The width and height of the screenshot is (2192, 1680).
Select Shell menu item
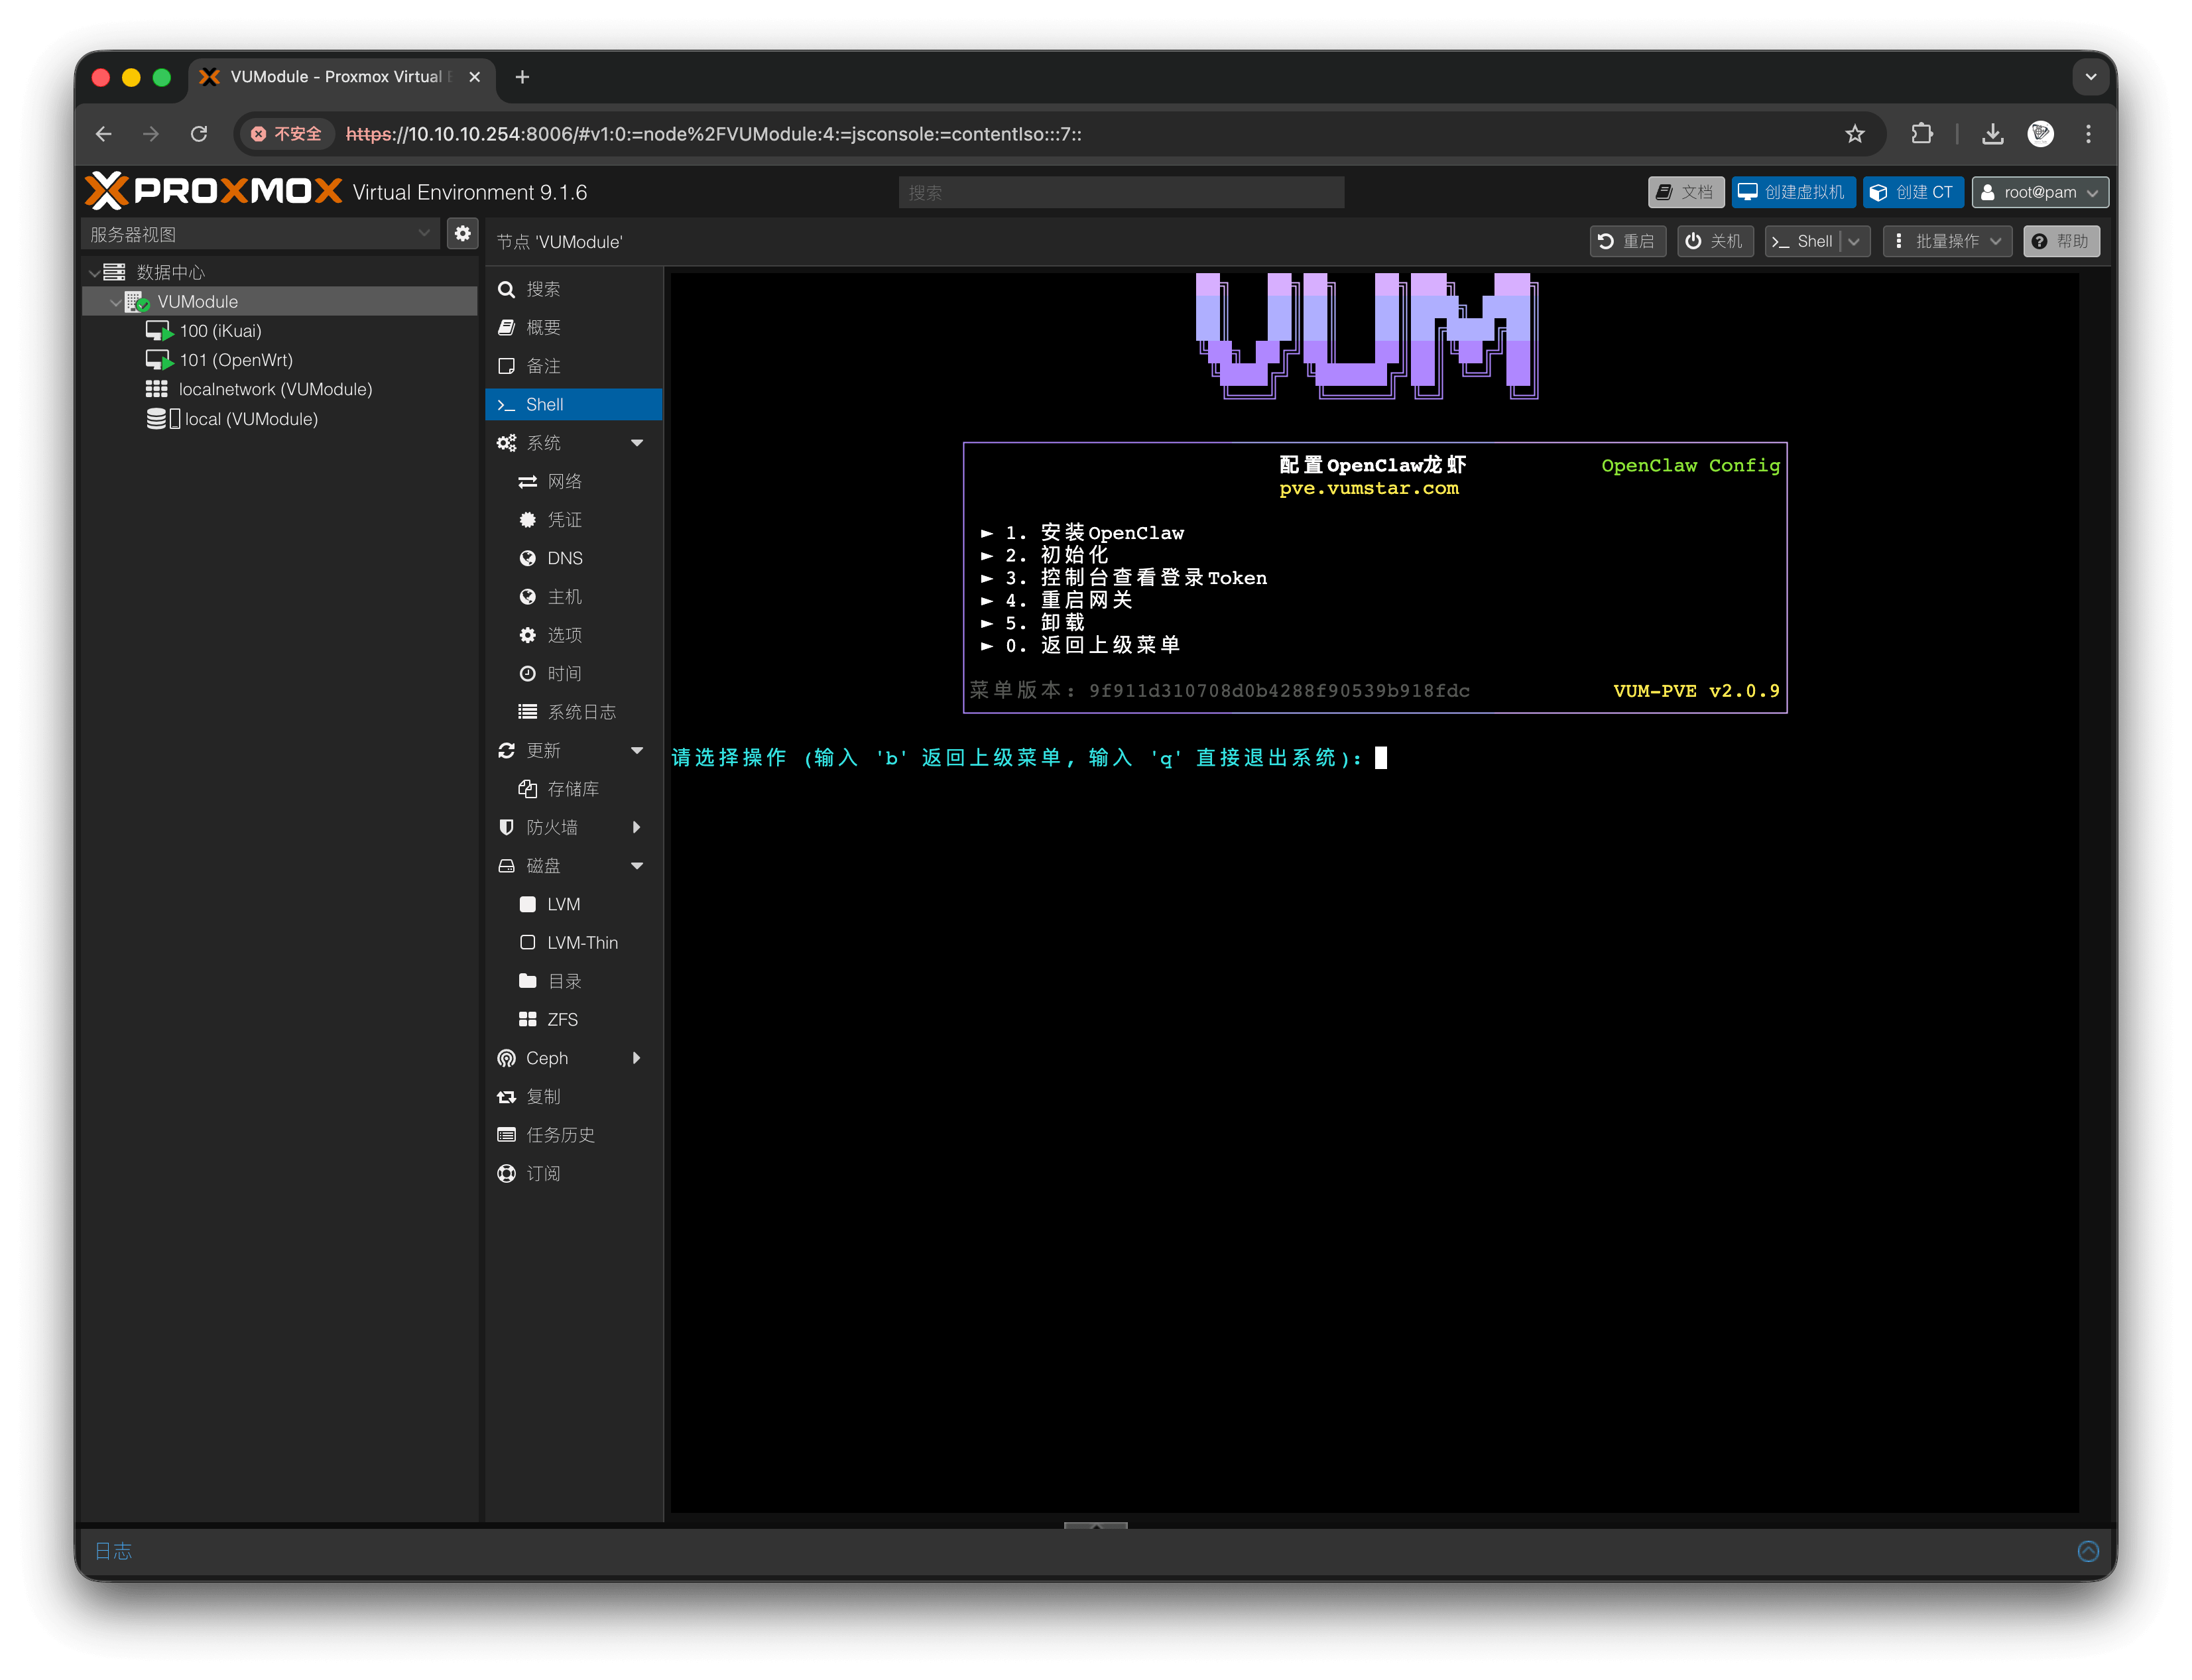coord(574,404)
